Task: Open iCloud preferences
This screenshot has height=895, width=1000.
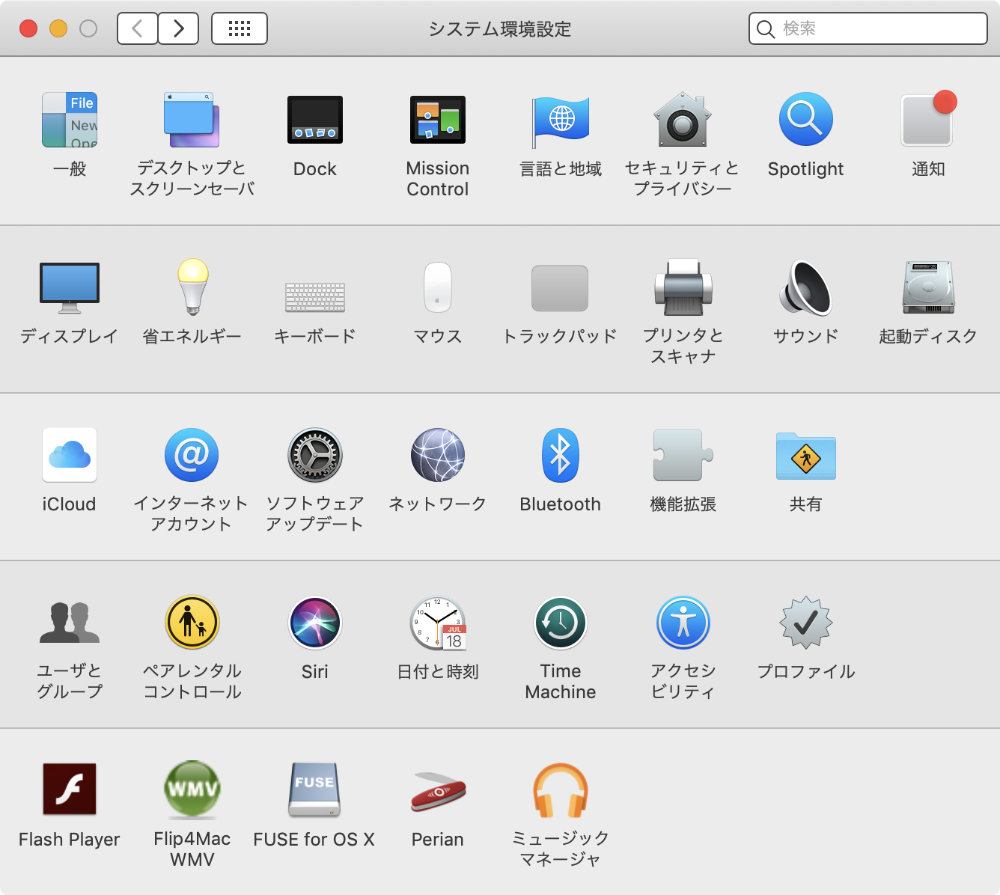Action: 70,455
